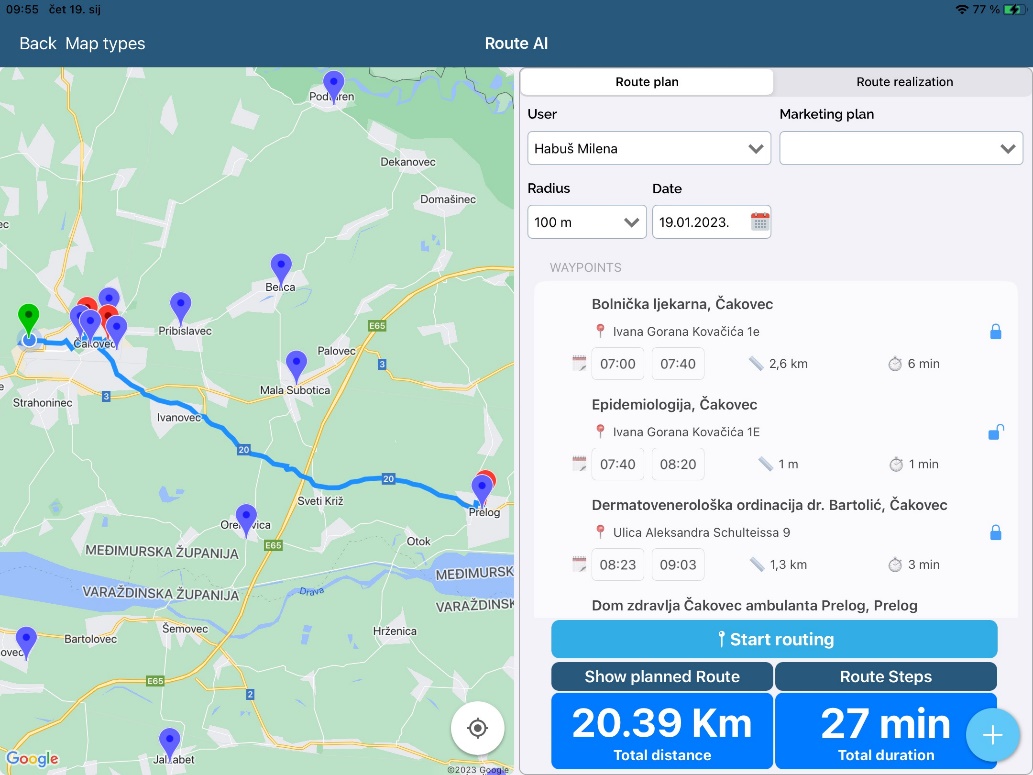Image resolution: width=1033 pixels, height=775 pixels.
Task: Open the Radius dropdown set to 100 m
Action: (x=587, y=222)
